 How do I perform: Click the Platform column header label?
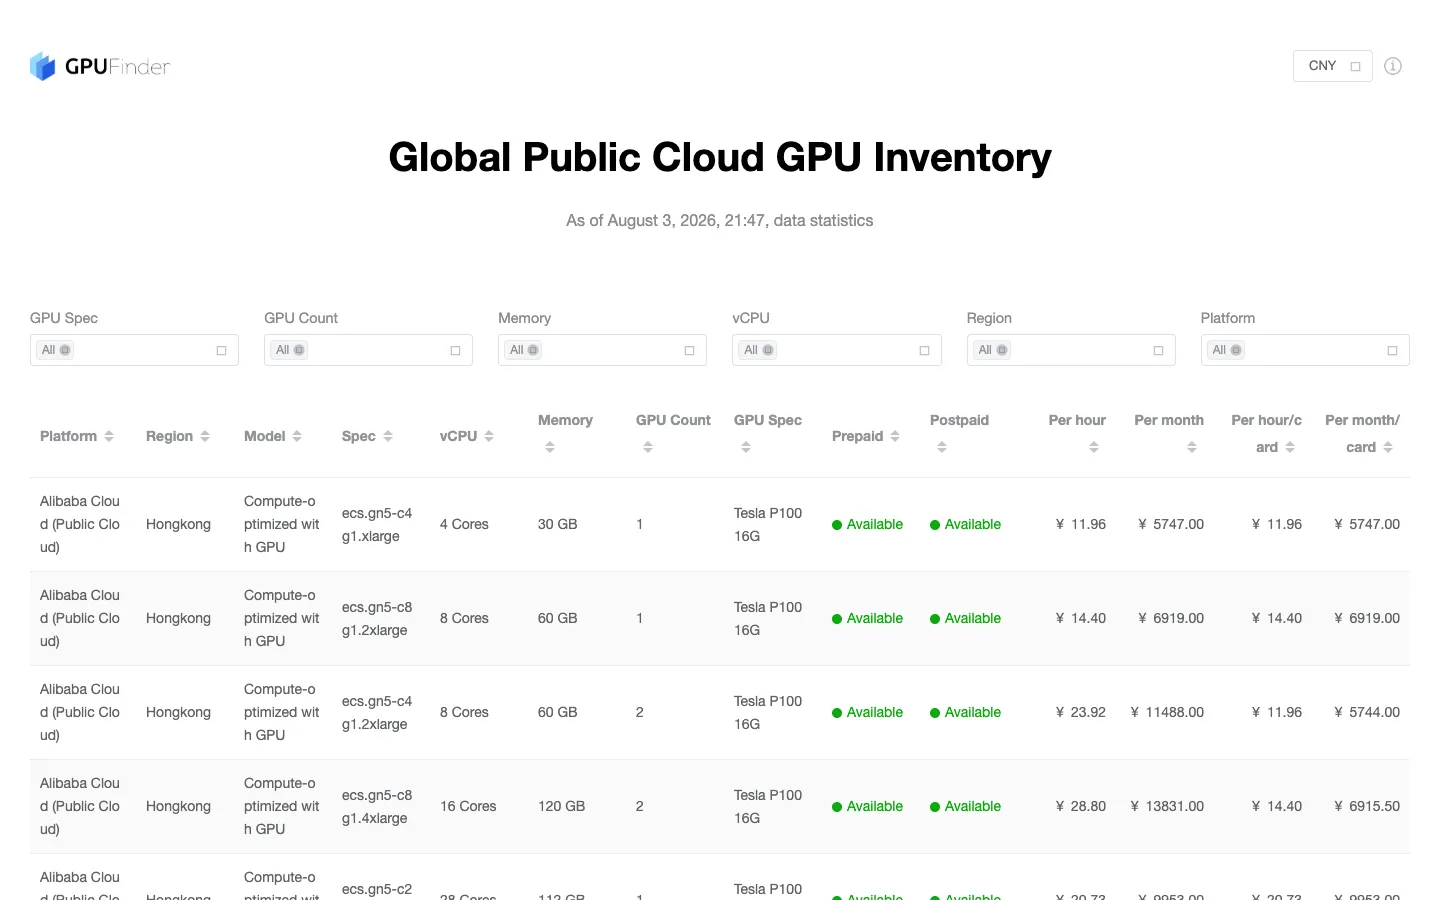pyautogui.click(x=68, y=436)
